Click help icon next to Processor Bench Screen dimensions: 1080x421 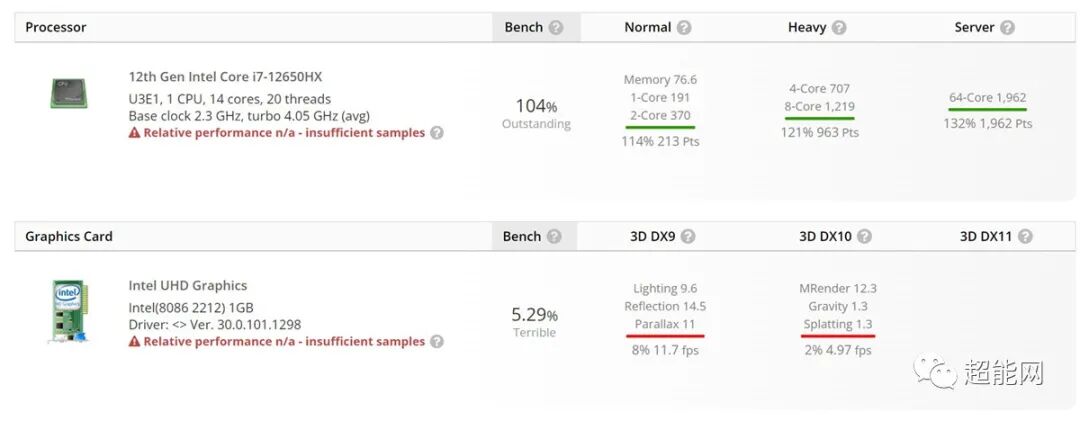click(556, 28)
